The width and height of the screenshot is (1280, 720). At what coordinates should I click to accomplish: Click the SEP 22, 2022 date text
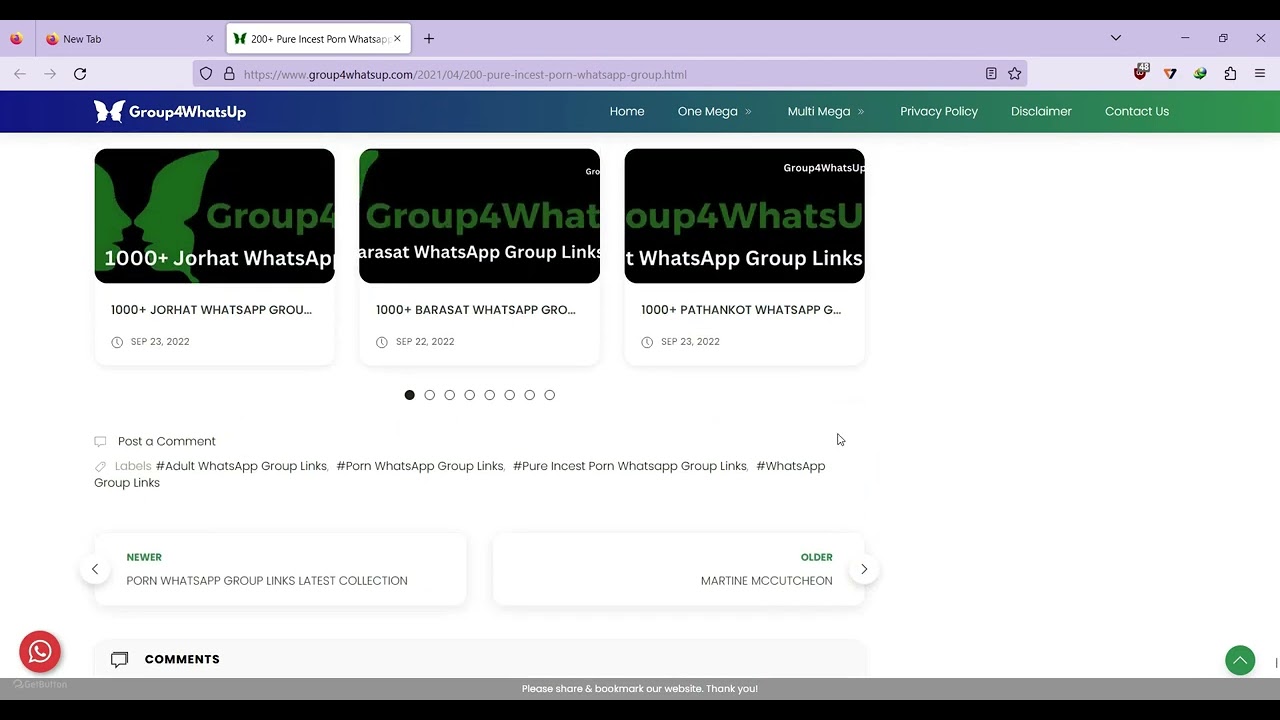pyautogui.click(x=425, y=342)
